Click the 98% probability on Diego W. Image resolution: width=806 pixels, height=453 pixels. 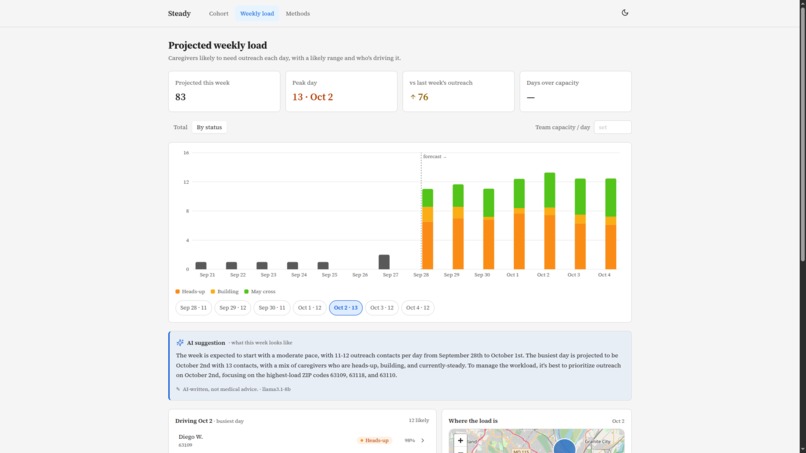point(410,441)
